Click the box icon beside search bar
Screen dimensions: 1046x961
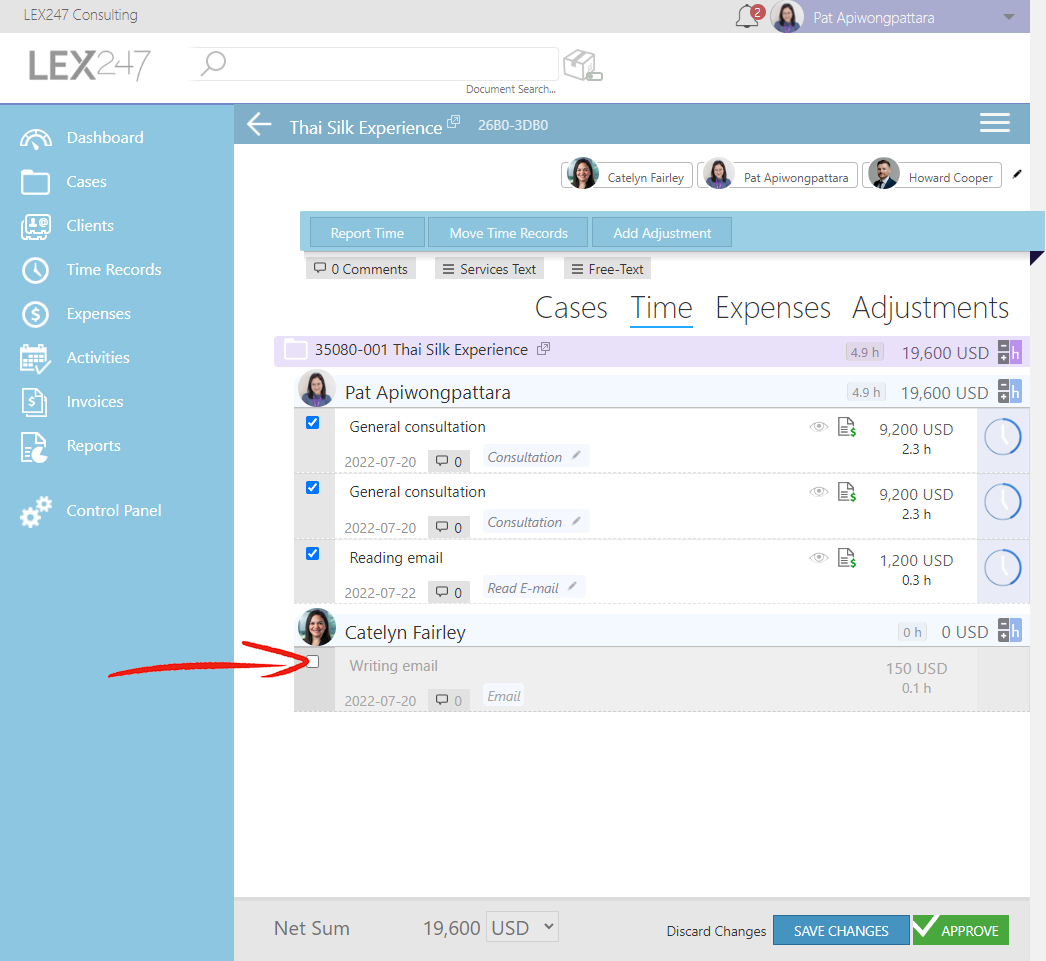point(582,65)
